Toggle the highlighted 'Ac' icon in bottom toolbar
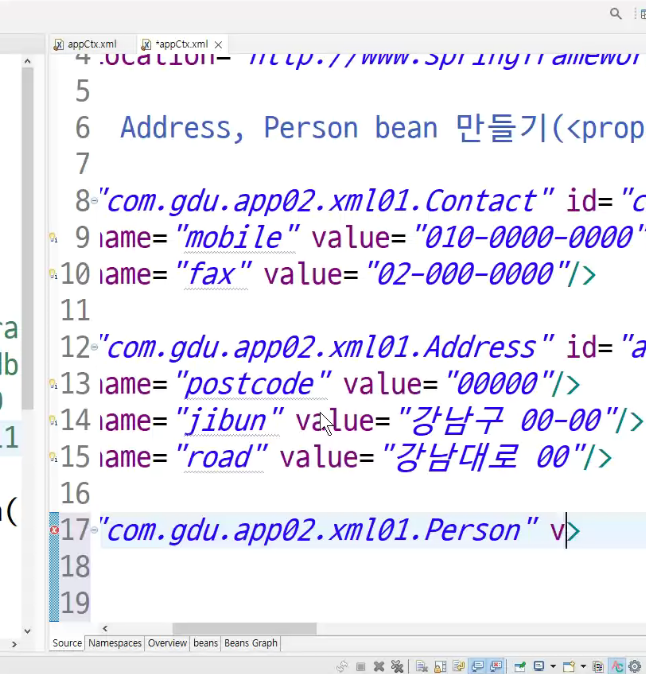Viewport: 646px width, 674px height. click(x=617, y=666)
